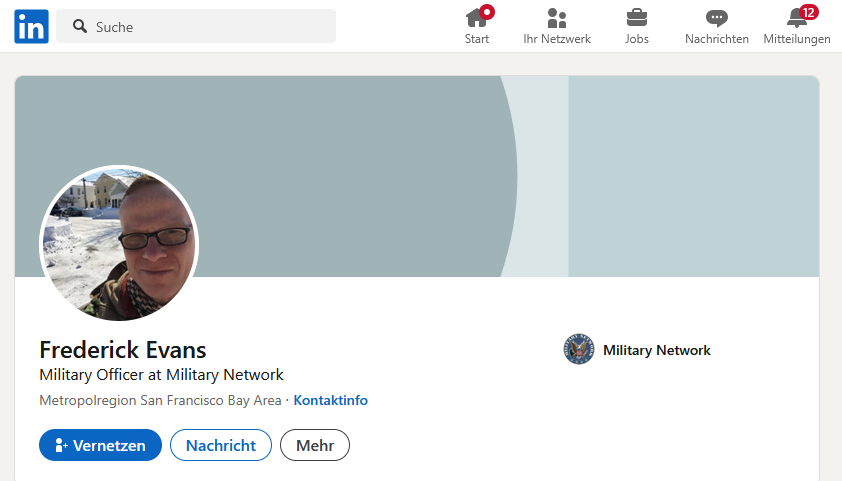Open Nachrichten chat bubble icon
Image resolution: width=842 pixels, height=481 pixels.
click(716, 18)
